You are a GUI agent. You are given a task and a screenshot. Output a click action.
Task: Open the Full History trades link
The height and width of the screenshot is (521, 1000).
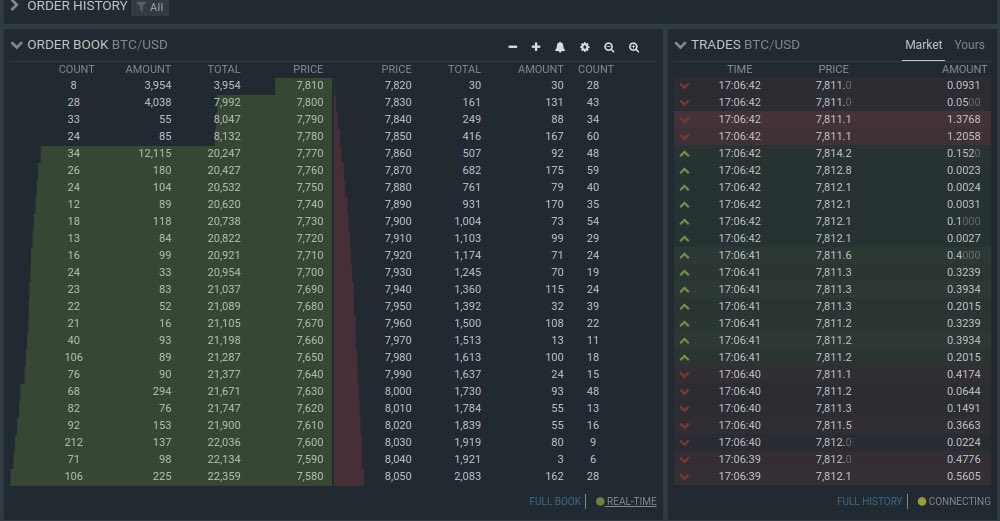tap(869, 501)
